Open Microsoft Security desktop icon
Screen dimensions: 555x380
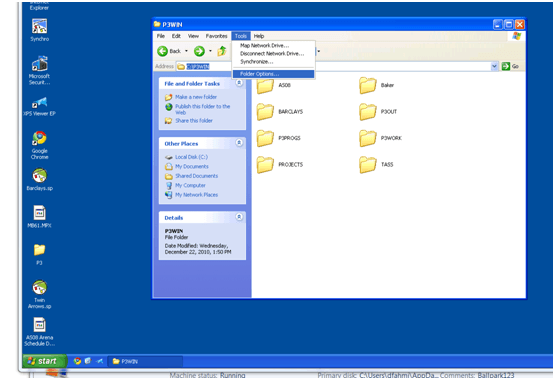[39, 70]
